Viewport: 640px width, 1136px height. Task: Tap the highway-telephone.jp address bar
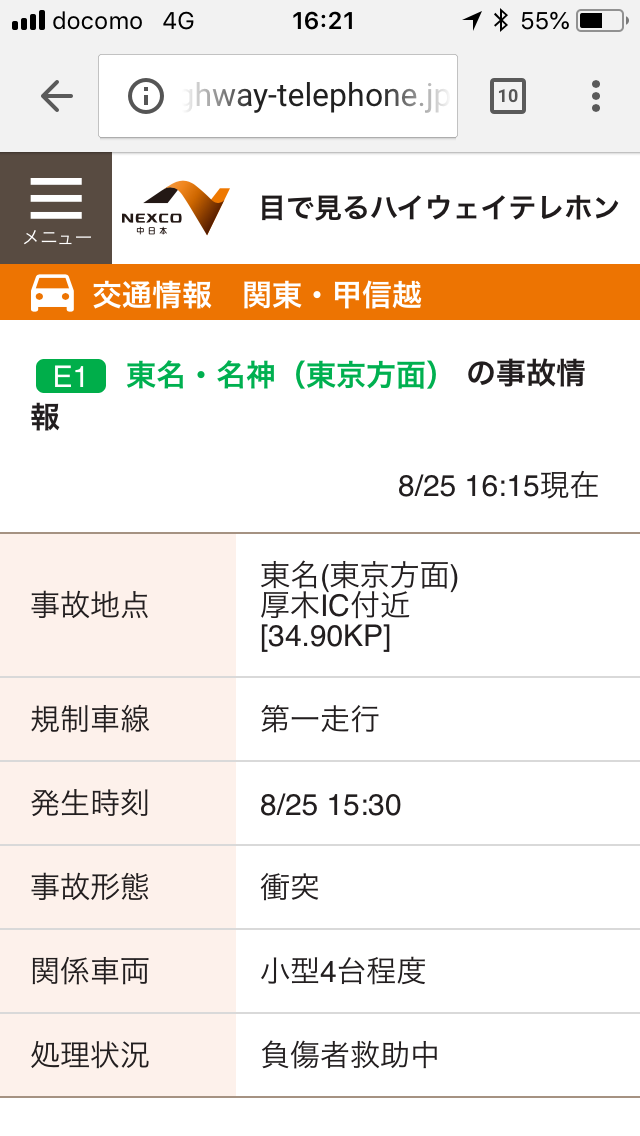[300, 96]
